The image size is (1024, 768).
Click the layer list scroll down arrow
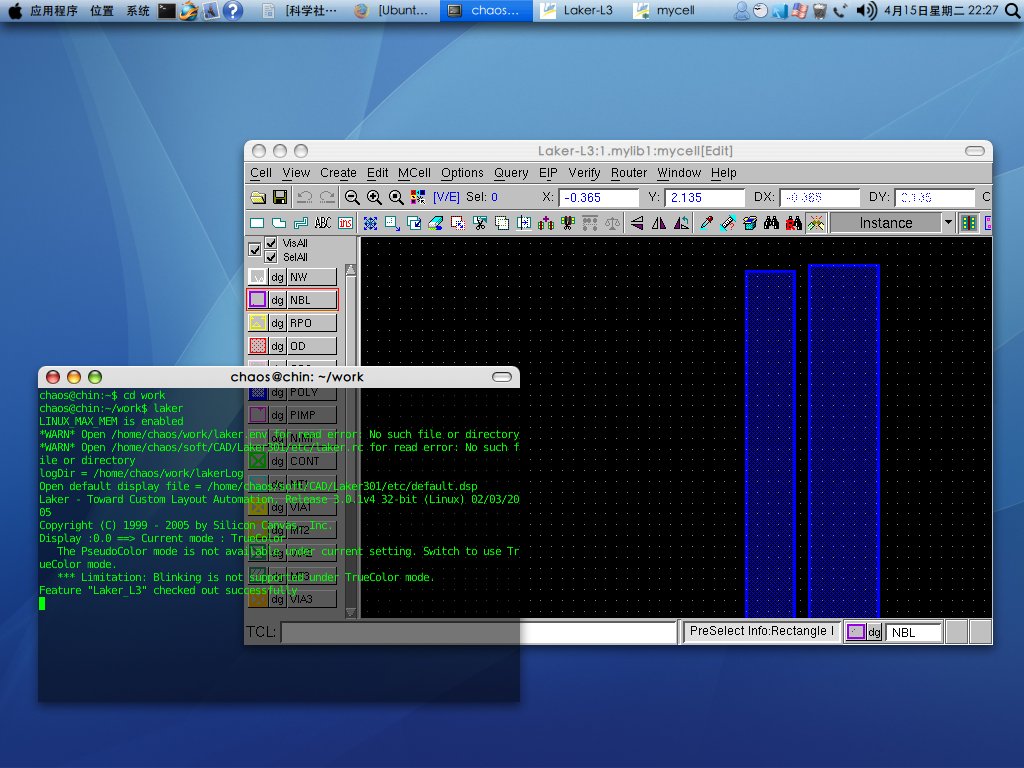click(x=351, y=612)
